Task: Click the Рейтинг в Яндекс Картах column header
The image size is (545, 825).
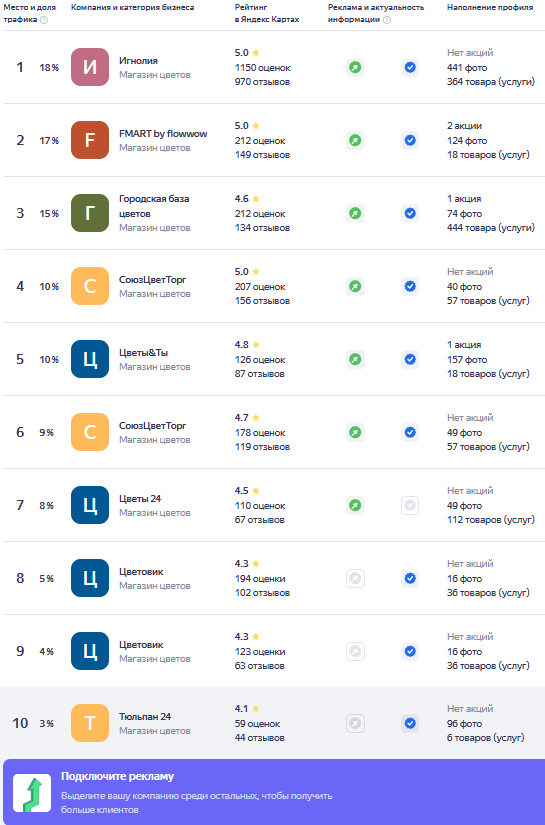Action: [x=267, y=13]
